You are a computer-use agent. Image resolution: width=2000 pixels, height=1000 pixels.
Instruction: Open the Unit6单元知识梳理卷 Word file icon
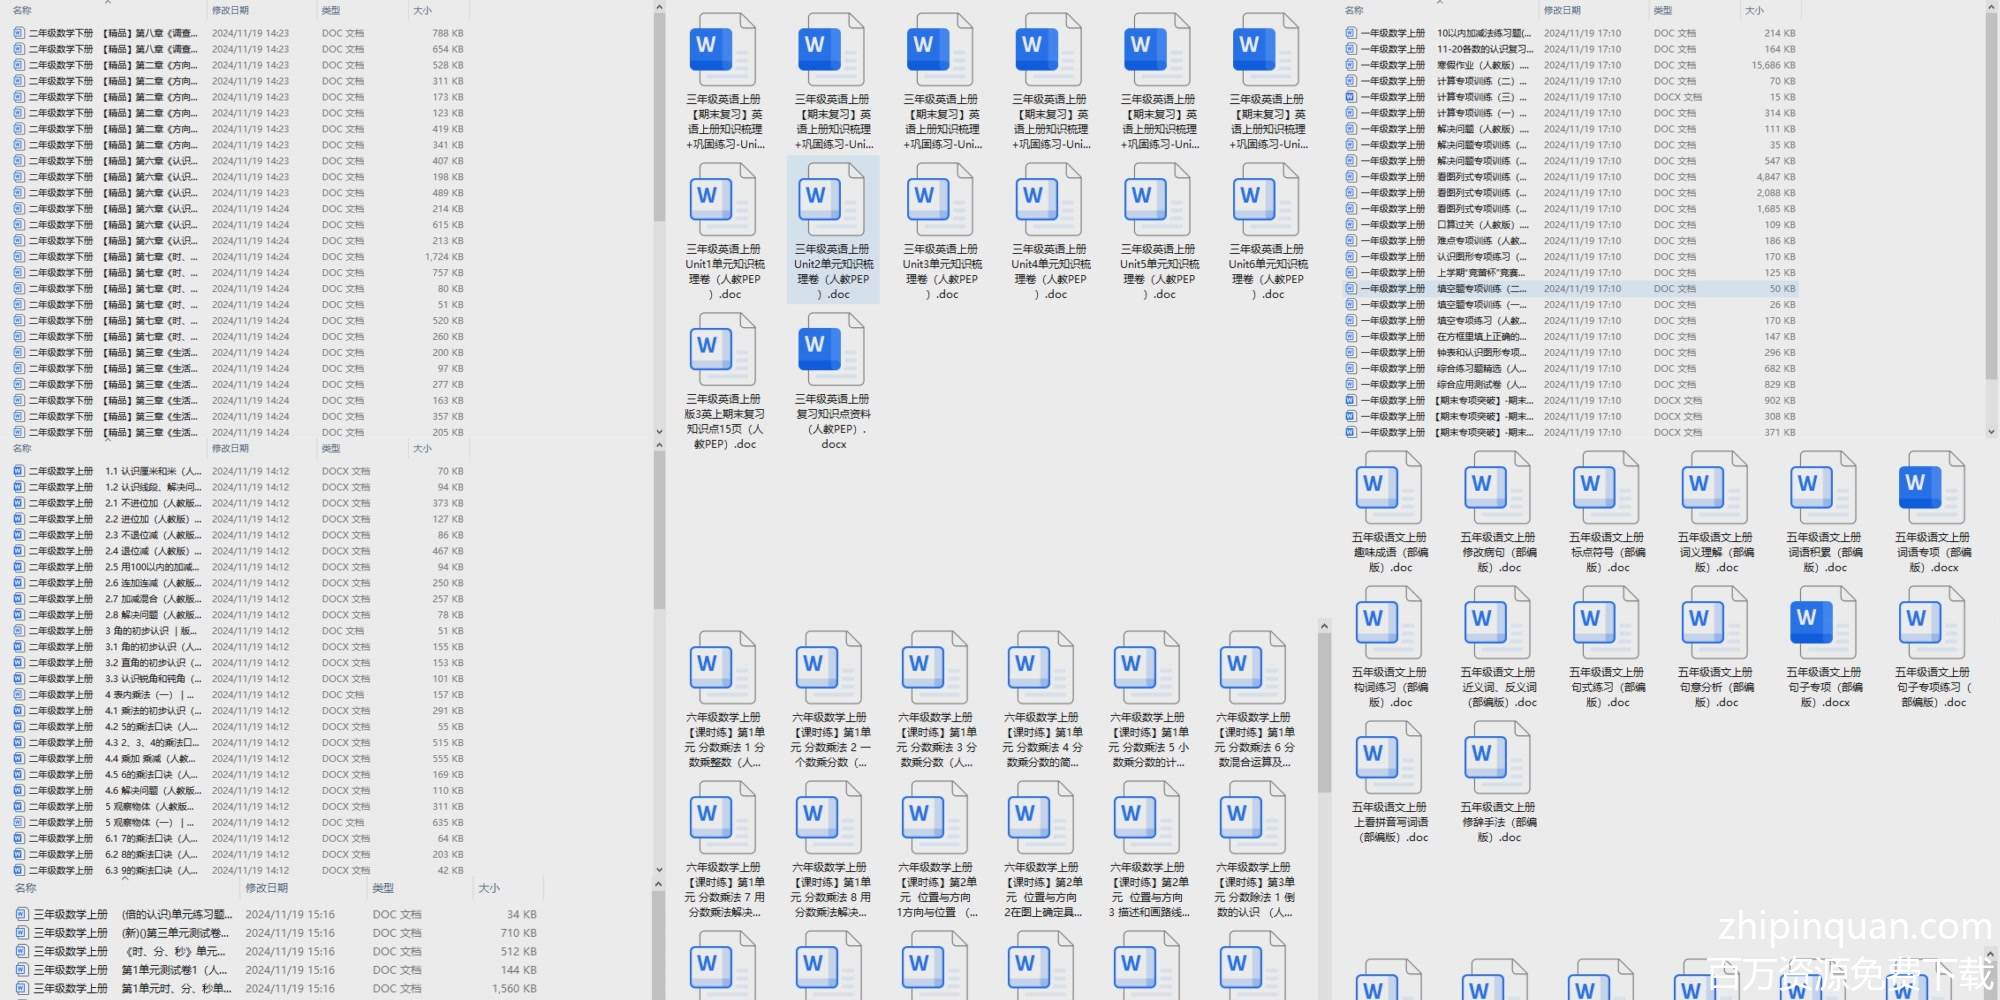(1267, 200)
